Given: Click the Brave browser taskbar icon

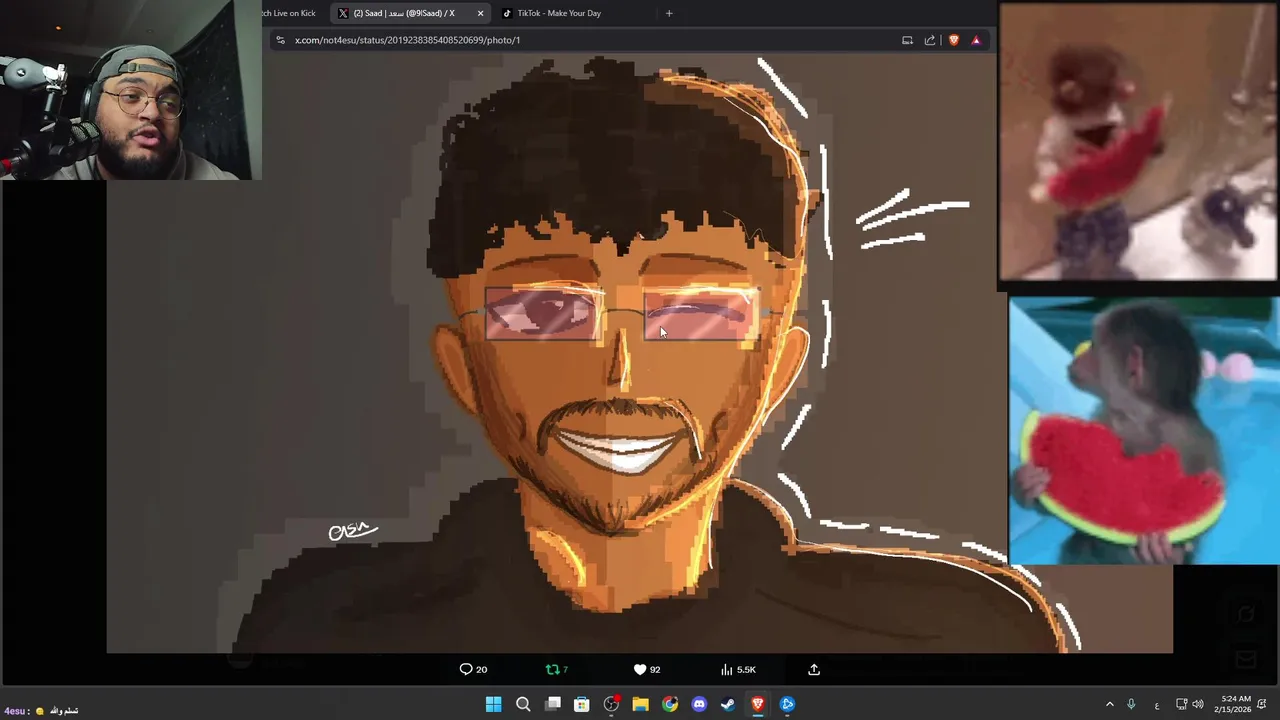Looking at the screenshot, I should (x=758, y=704).
